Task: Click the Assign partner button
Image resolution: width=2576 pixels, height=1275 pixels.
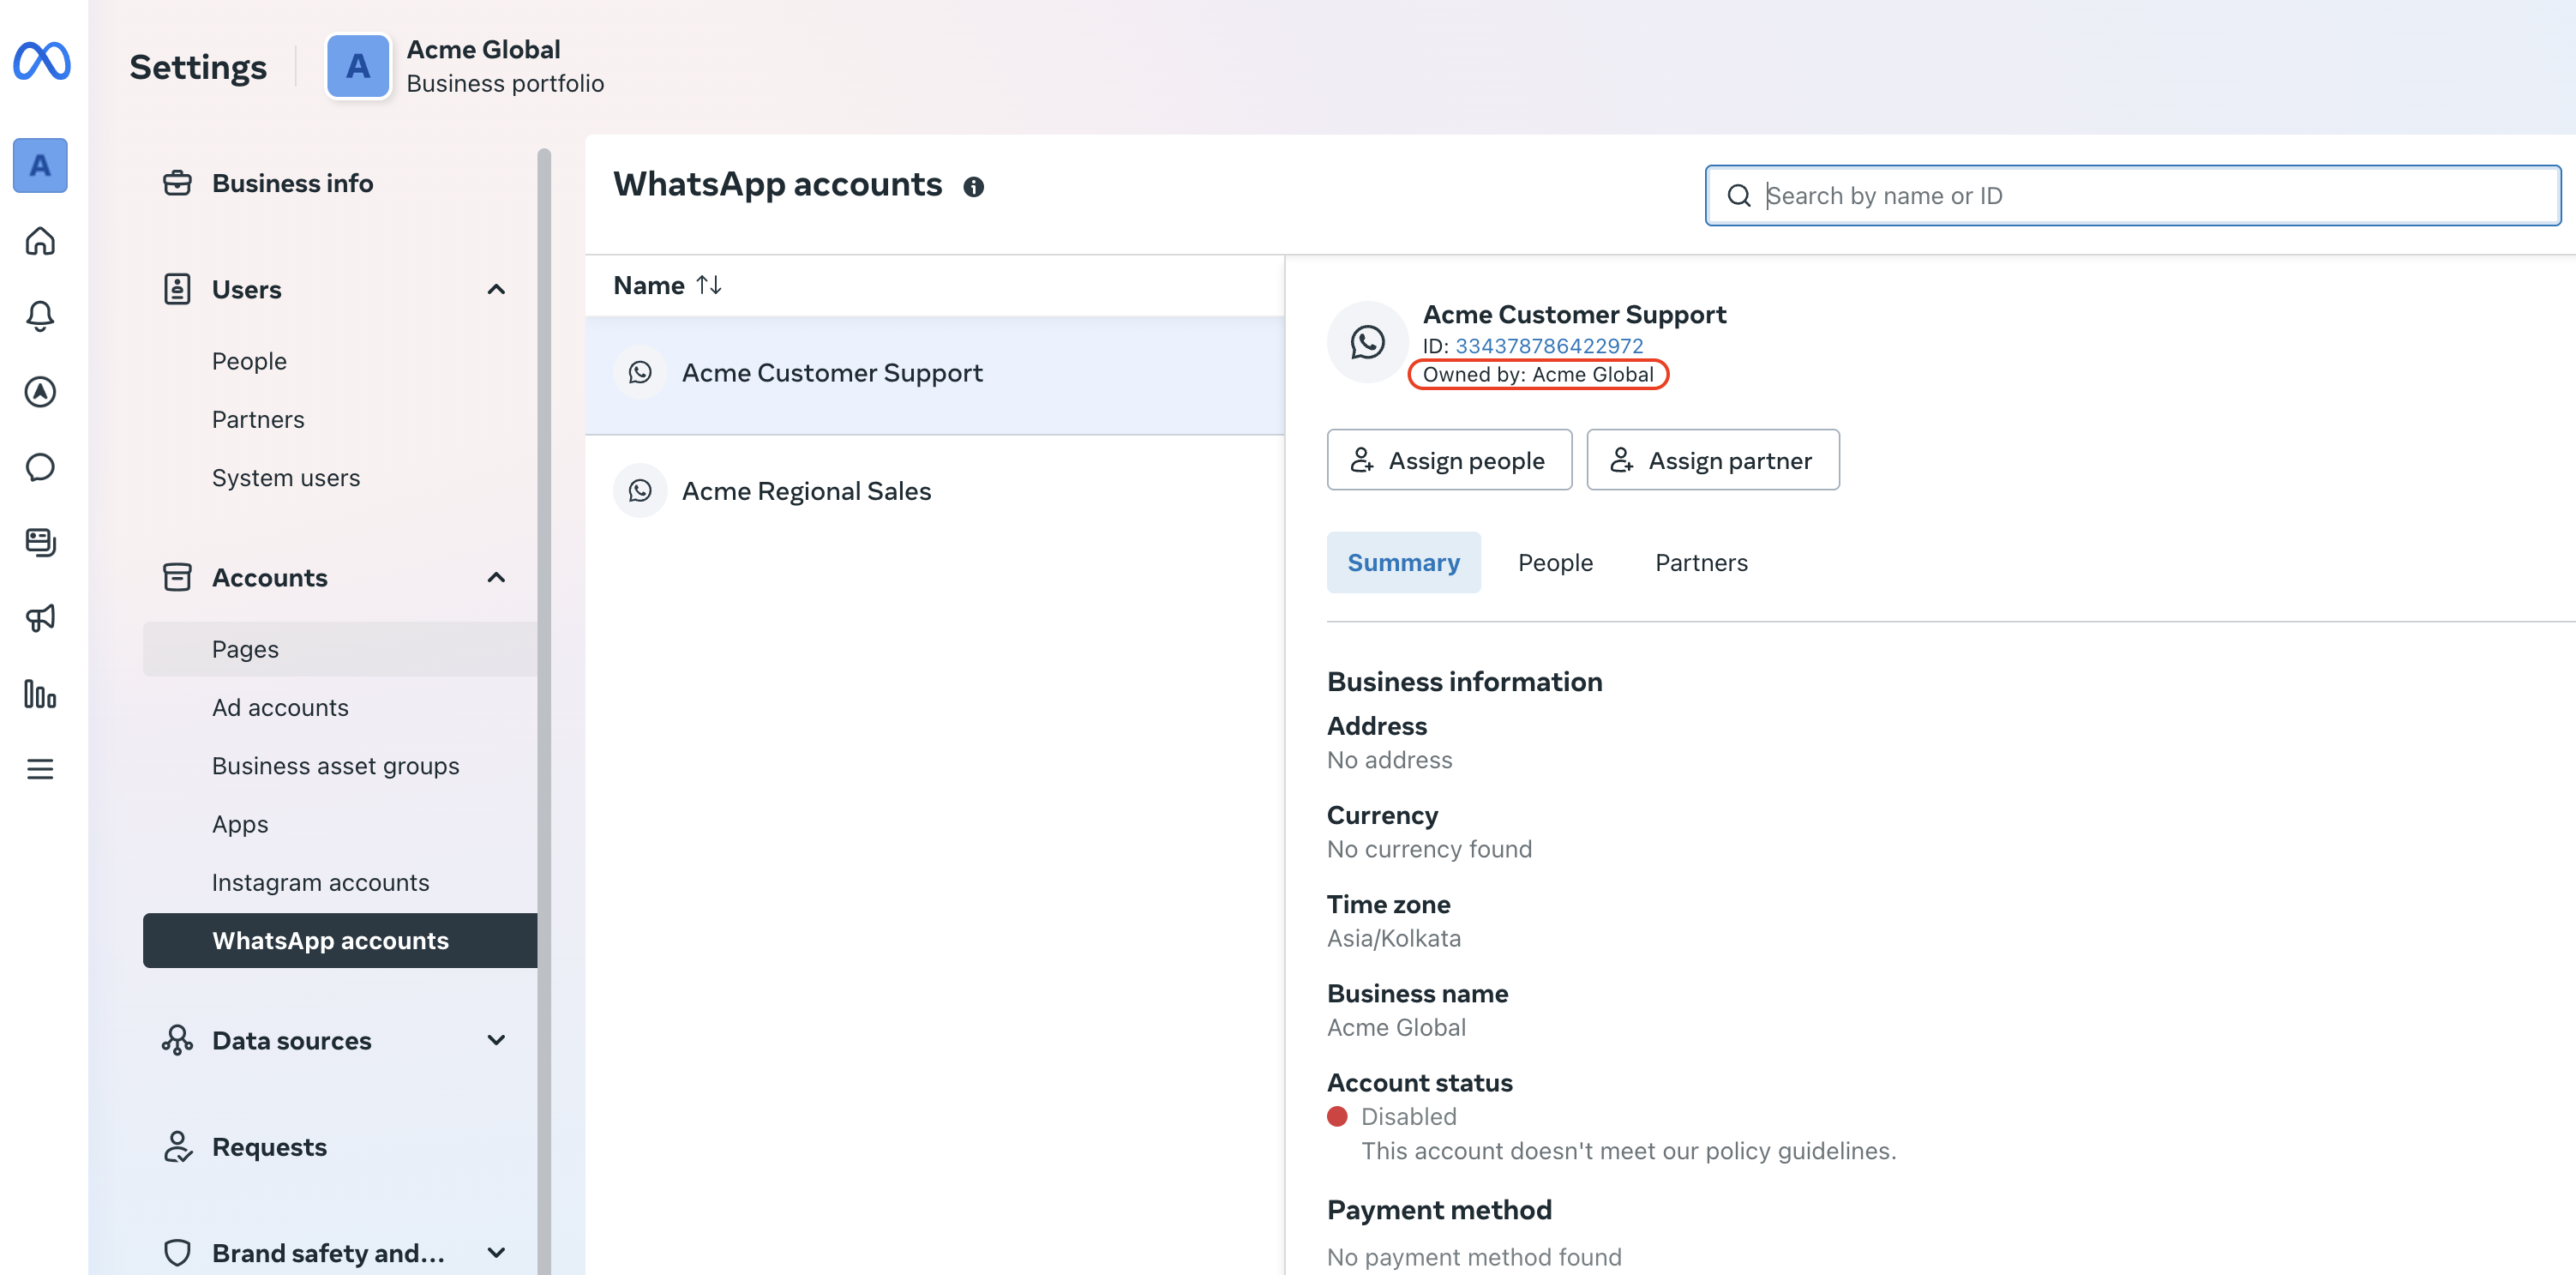Action: tap(1712, 460)
